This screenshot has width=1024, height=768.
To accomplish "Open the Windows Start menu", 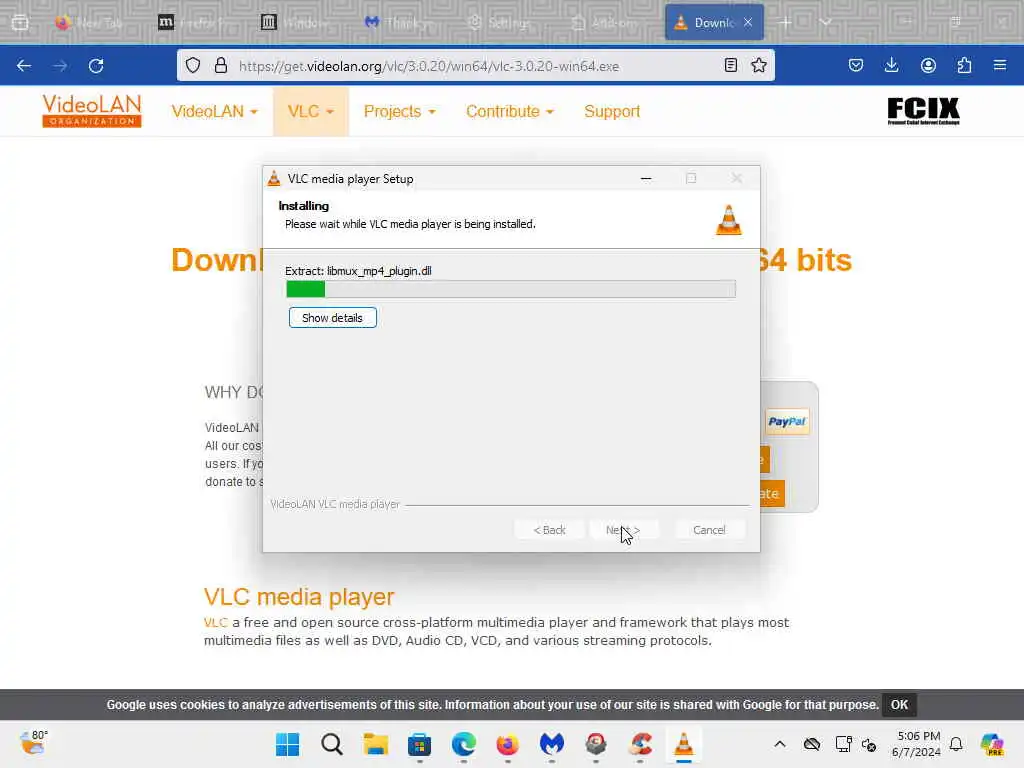I will (x=287, y=744).
